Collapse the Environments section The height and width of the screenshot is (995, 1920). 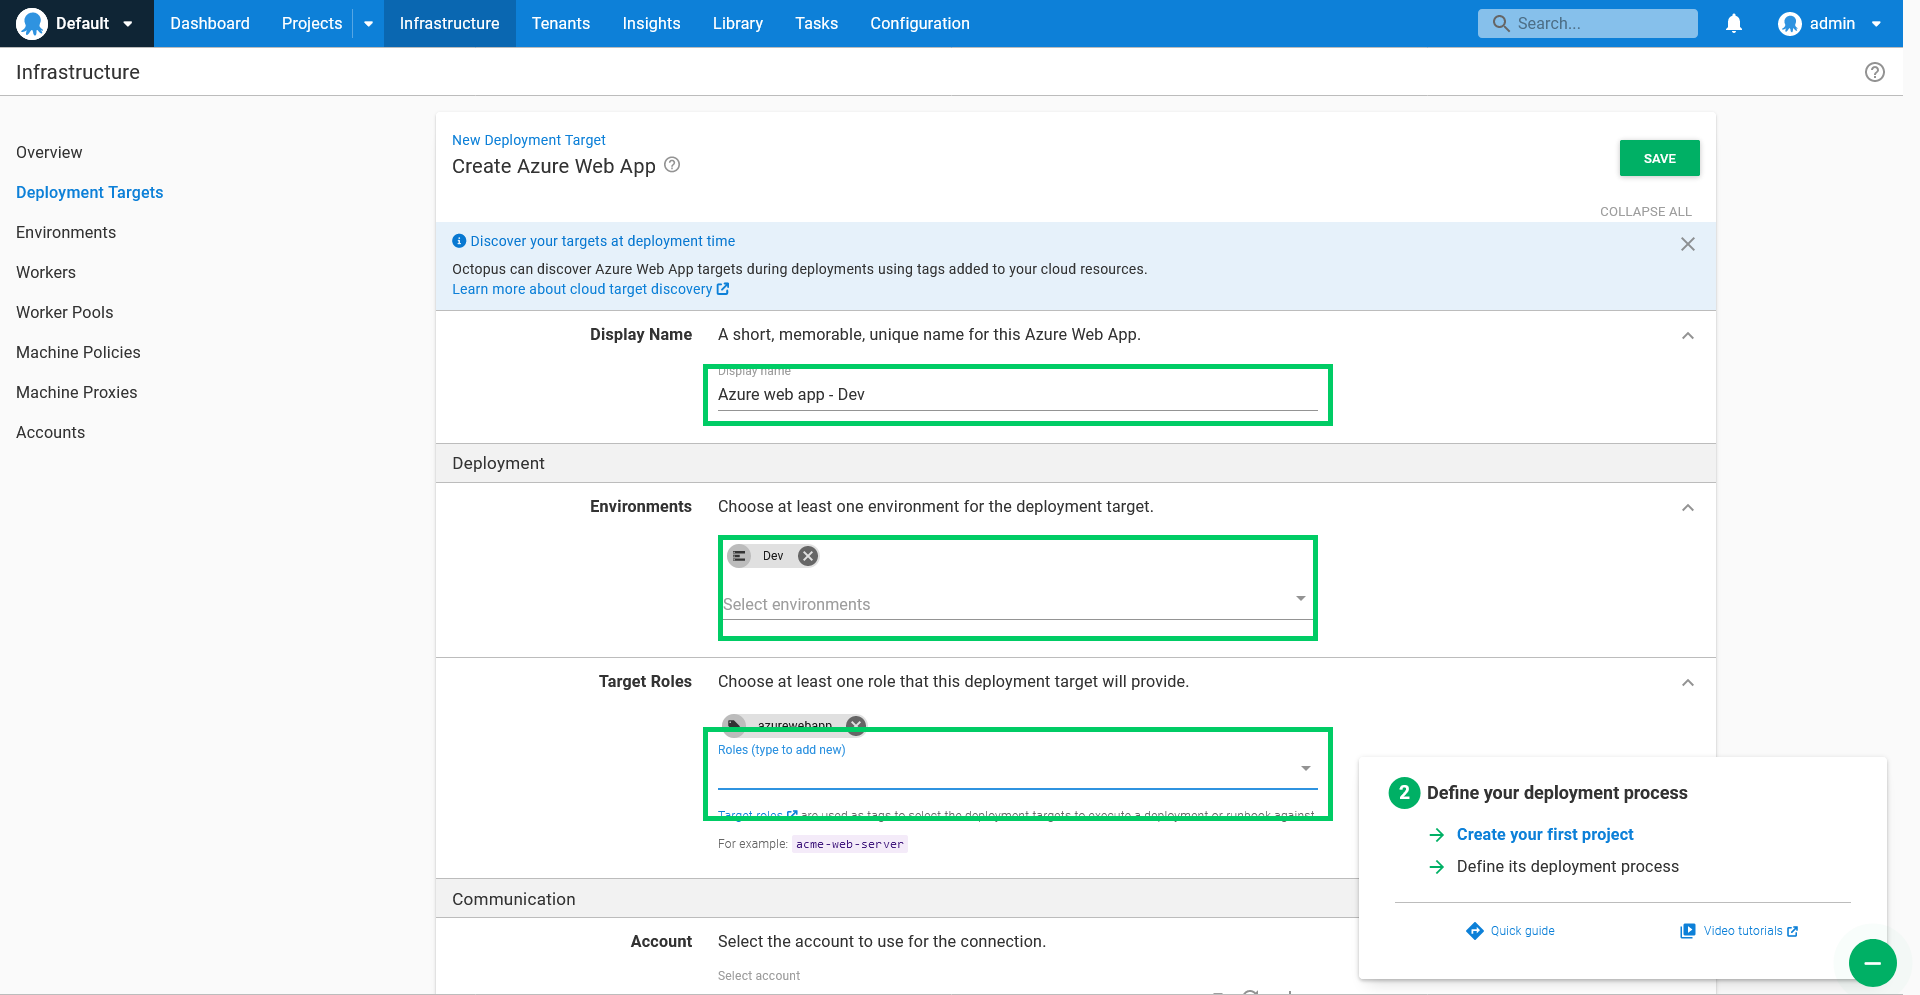[x=1687, y=507]
